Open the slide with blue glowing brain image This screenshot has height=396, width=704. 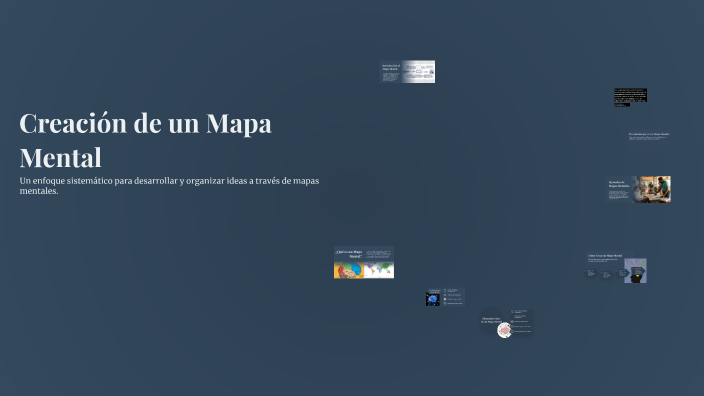(x=445, y=297)
